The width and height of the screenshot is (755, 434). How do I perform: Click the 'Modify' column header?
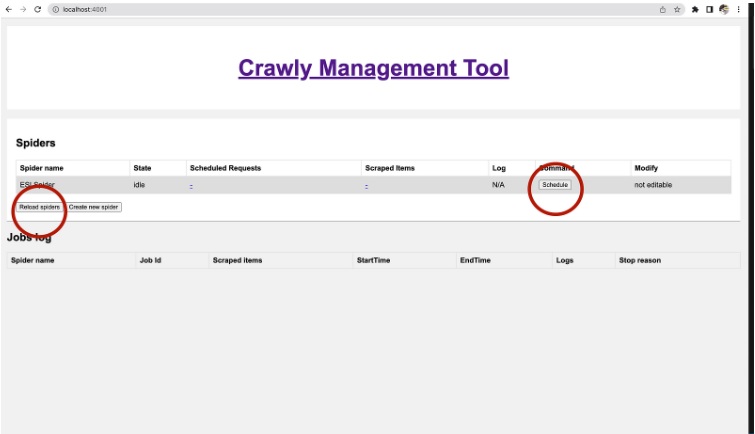[x=646, y=168]
